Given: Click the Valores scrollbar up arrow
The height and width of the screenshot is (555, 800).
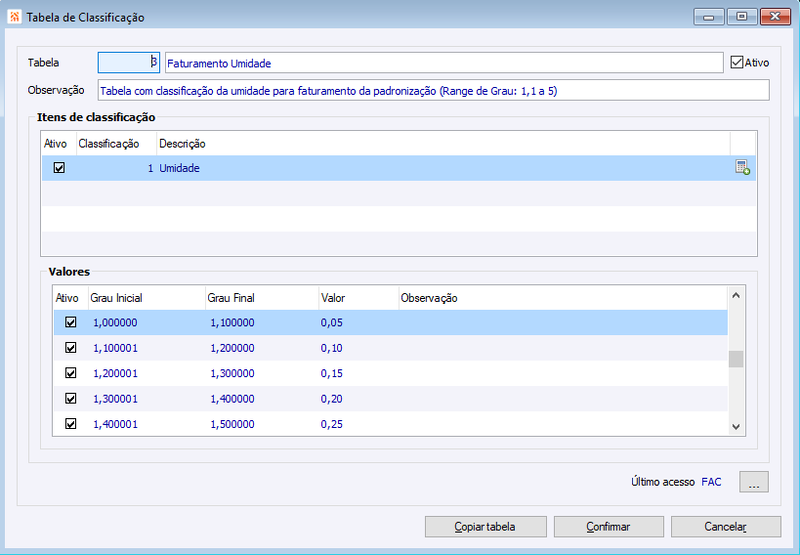Looking at the screenshot, I should click(x=736, y=295).
